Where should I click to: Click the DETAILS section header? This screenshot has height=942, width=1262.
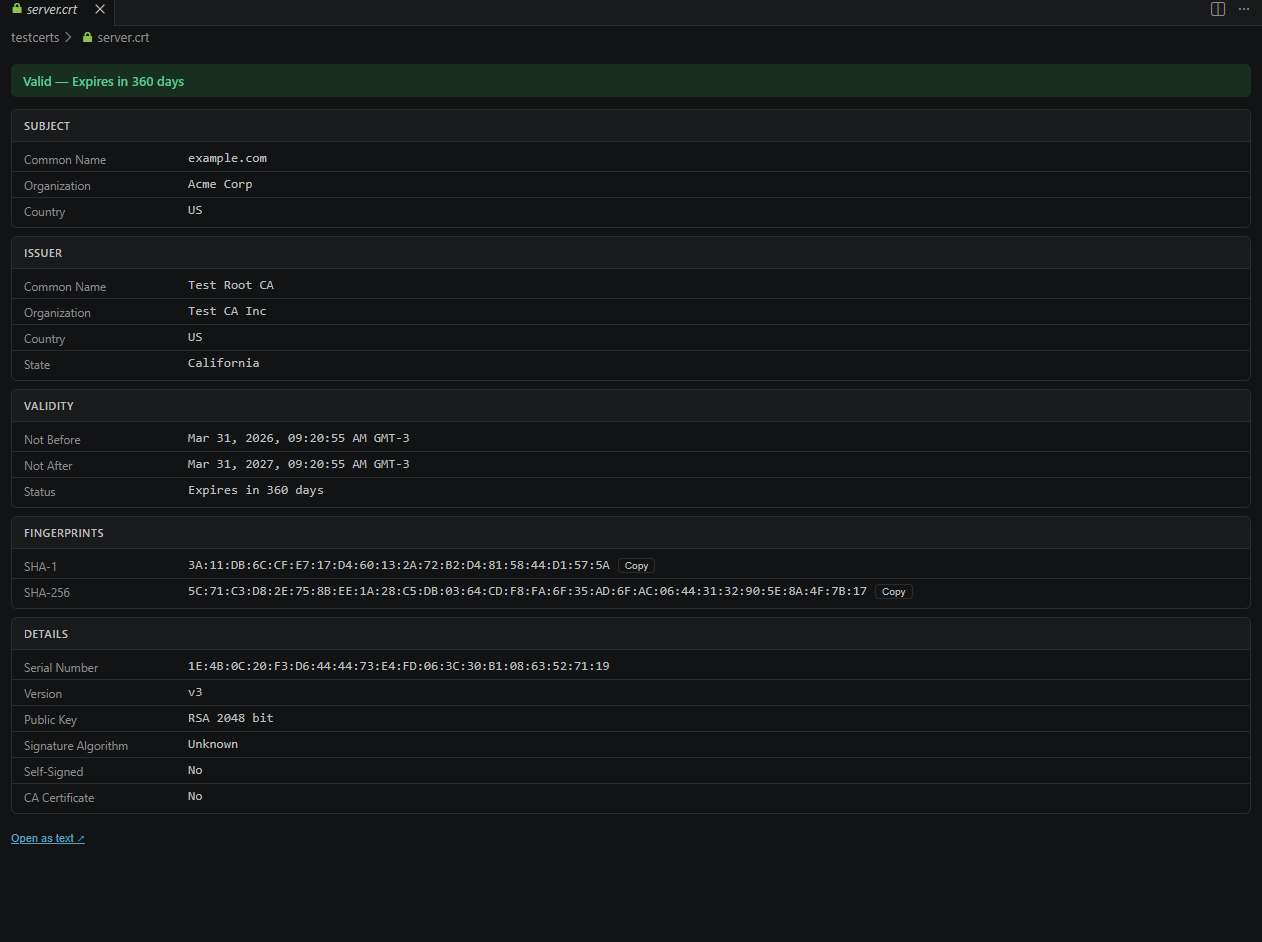point(631,634)
